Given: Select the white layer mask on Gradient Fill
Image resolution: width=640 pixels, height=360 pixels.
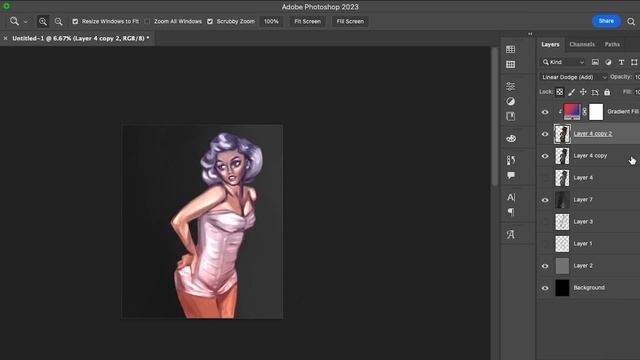Looking at the screenshot, I should (x=596, y=112).
